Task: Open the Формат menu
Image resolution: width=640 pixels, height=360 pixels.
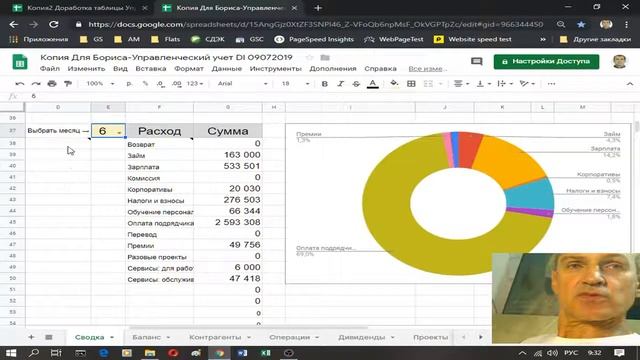Action: (189, 69)
